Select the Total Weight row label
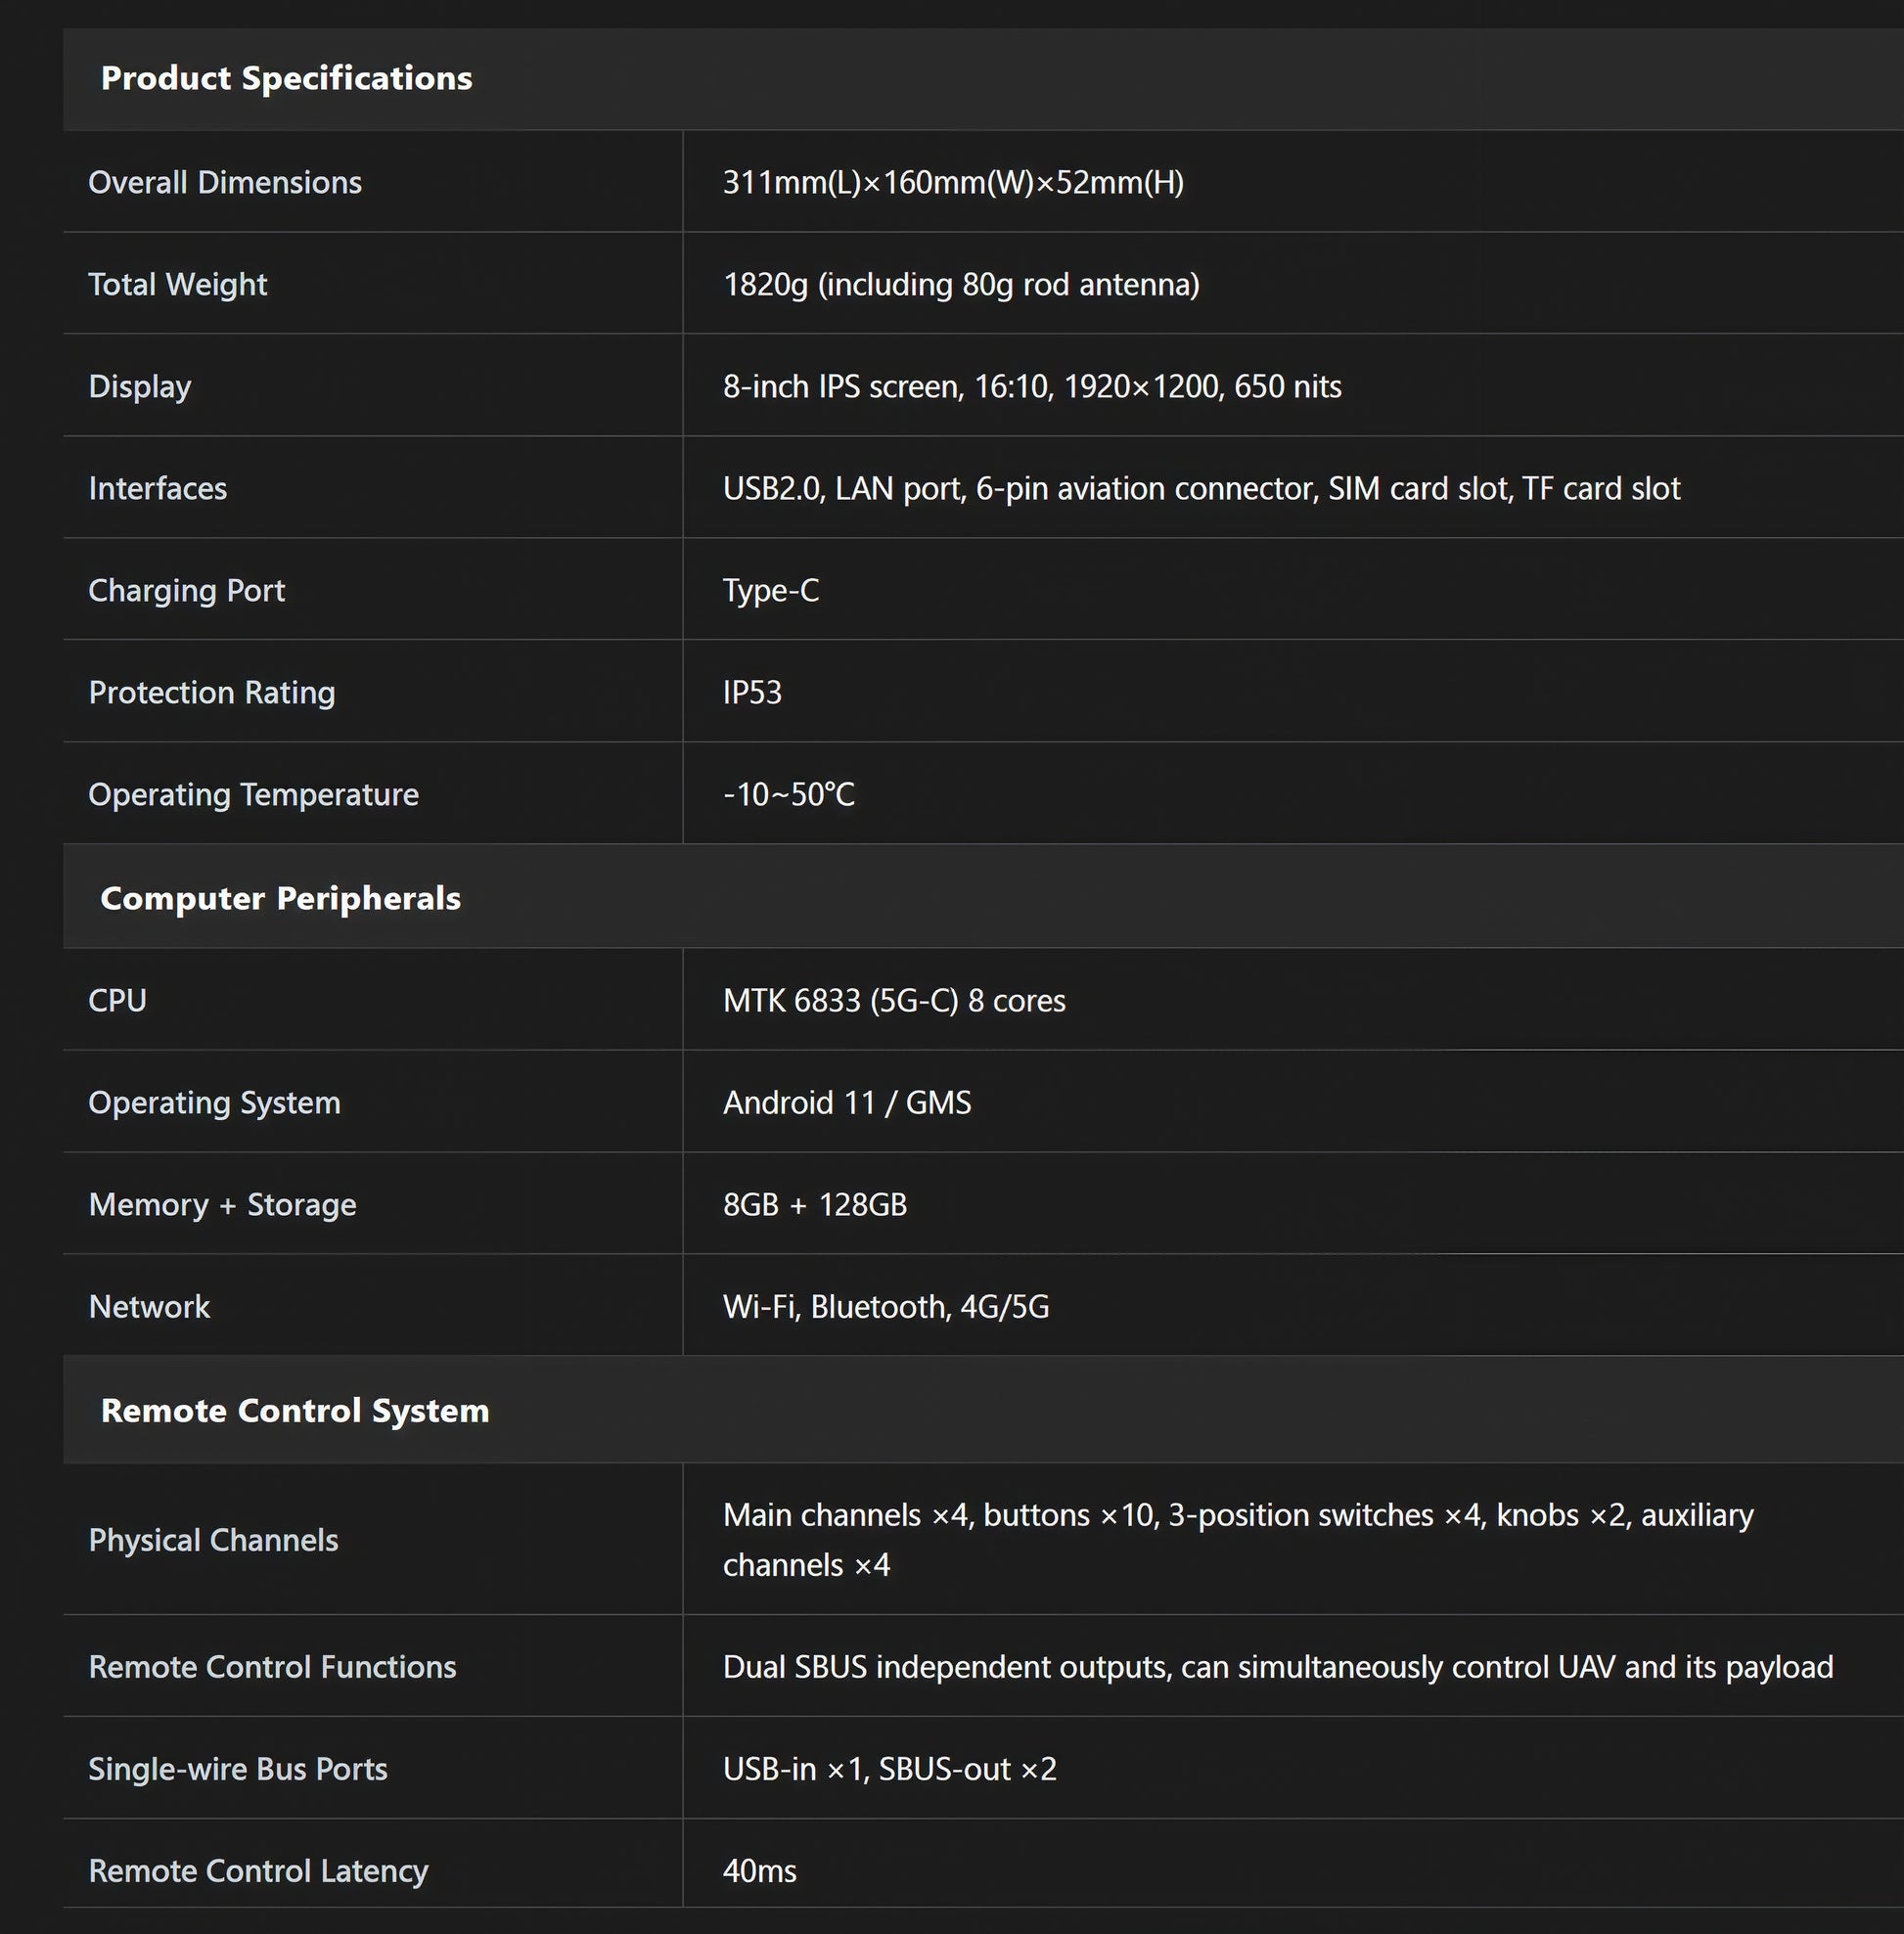The height and width of the screenshot is (1934, 1904). pyautogui.click(x=177, y=284)
